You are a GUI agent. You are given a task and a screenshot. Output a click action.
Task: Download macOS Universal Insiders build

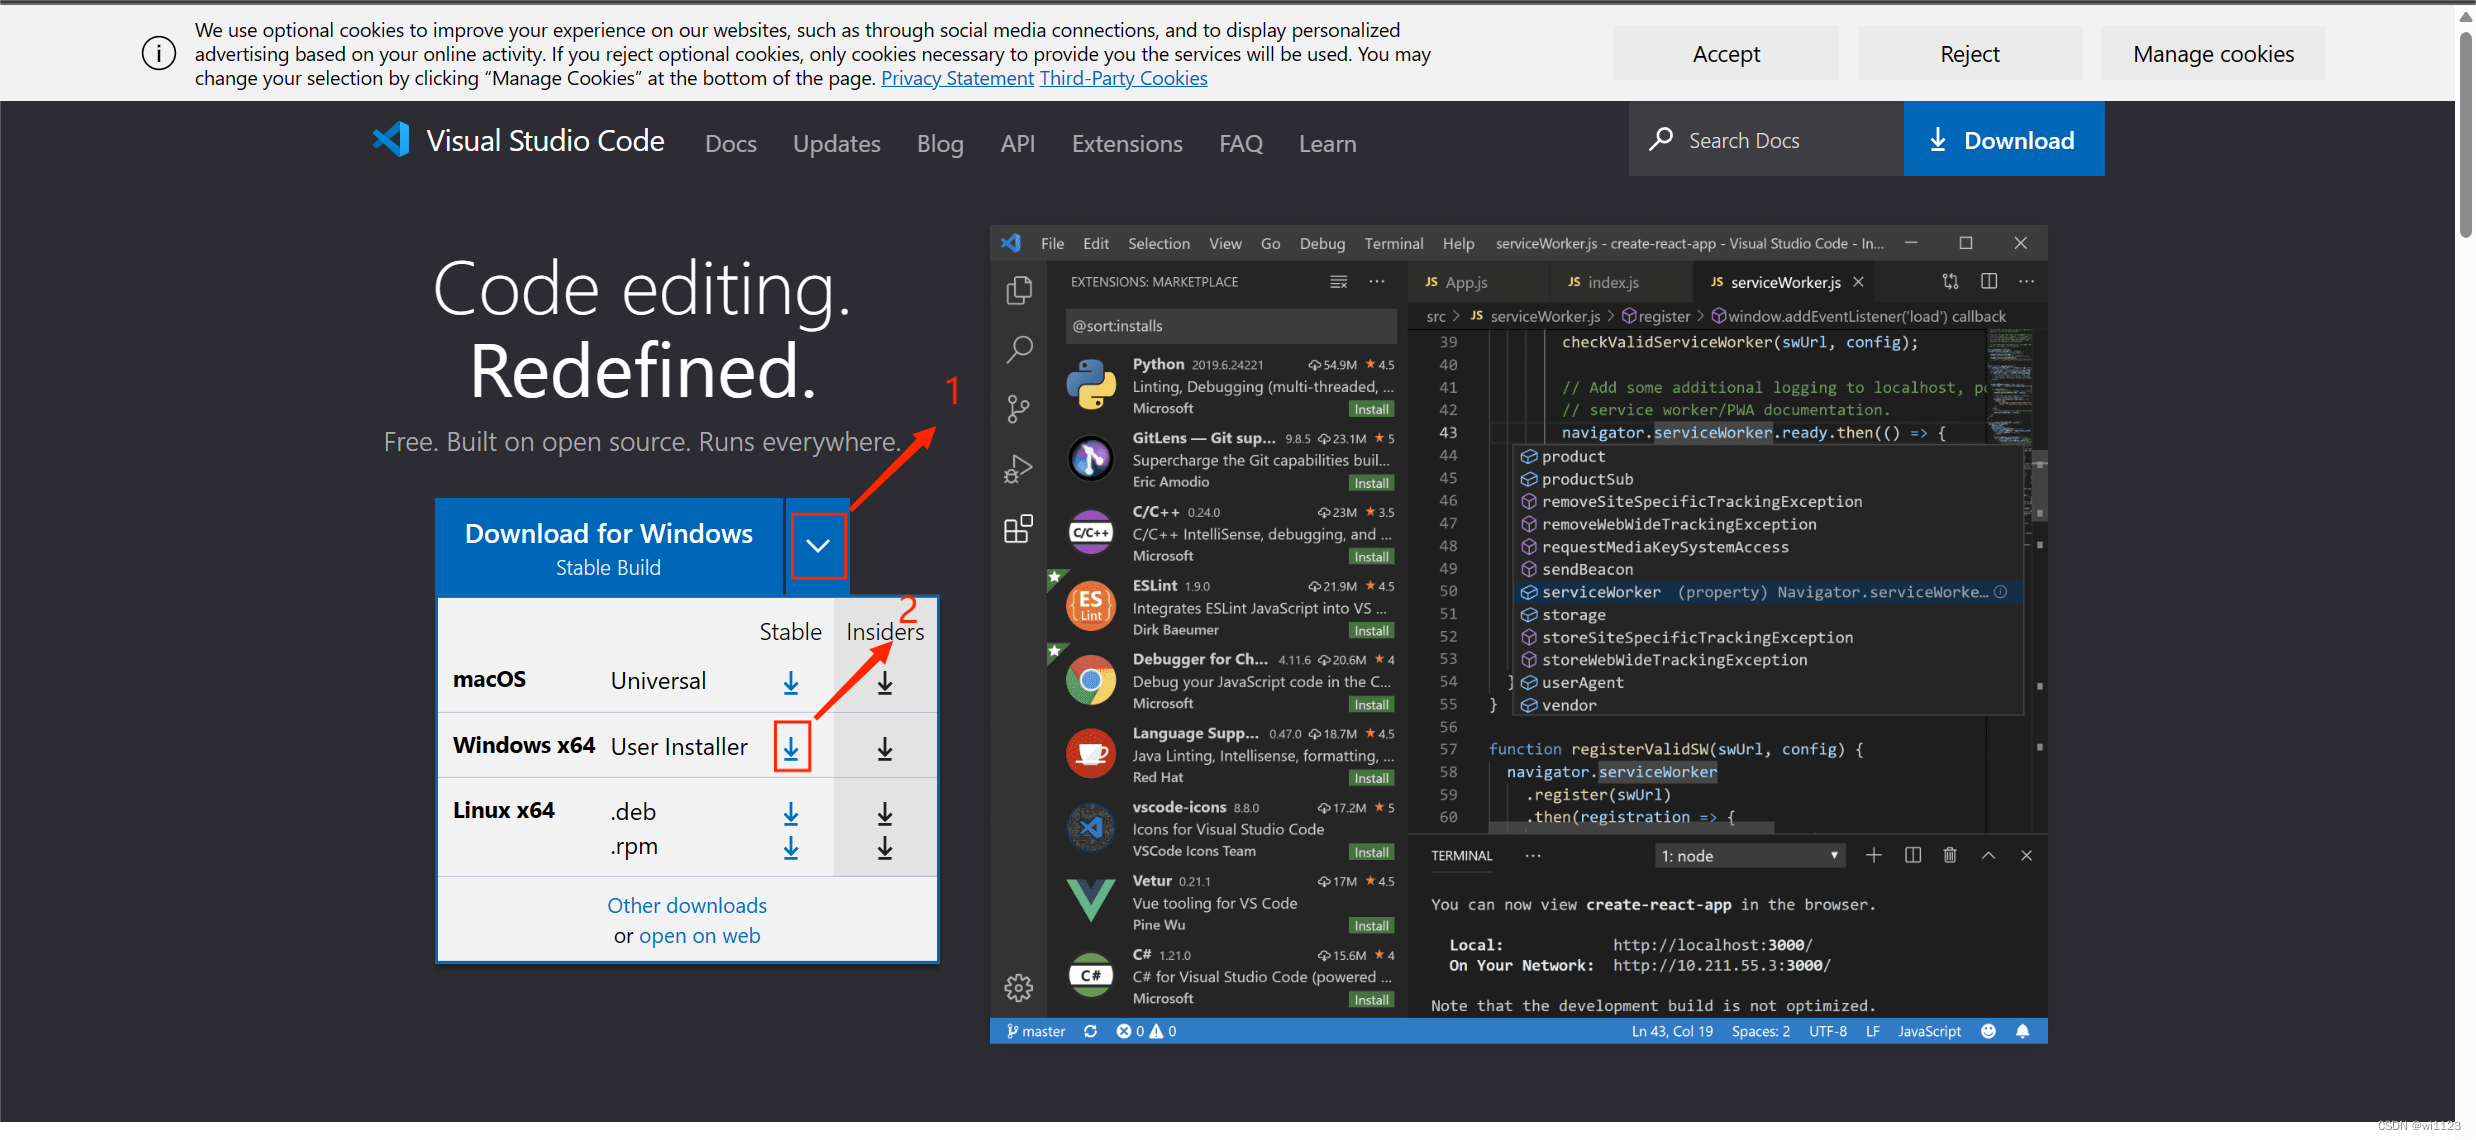[x=885, y=684]
